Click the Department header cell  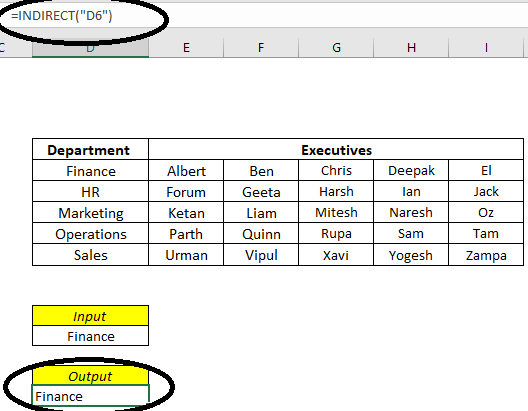click(x=90, y=149)
